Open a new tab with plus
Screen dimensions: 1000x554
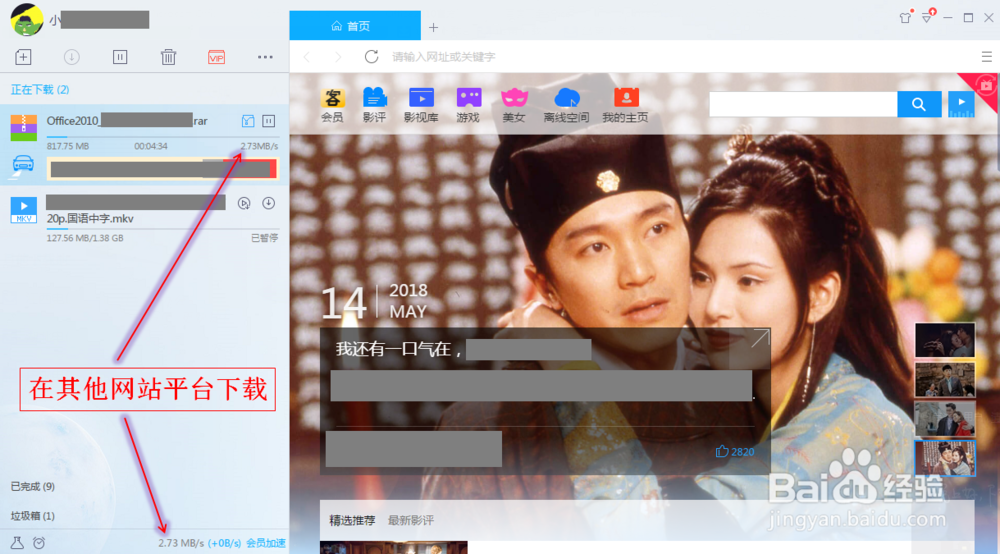tap(434, 27)
